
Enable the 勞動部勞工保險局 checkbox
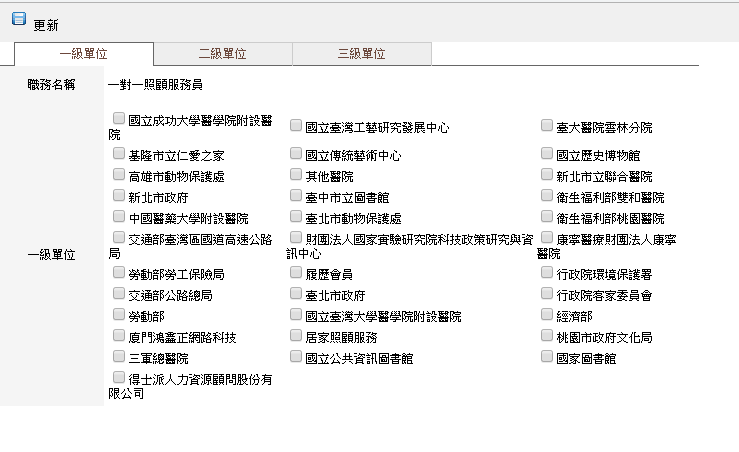120,273
